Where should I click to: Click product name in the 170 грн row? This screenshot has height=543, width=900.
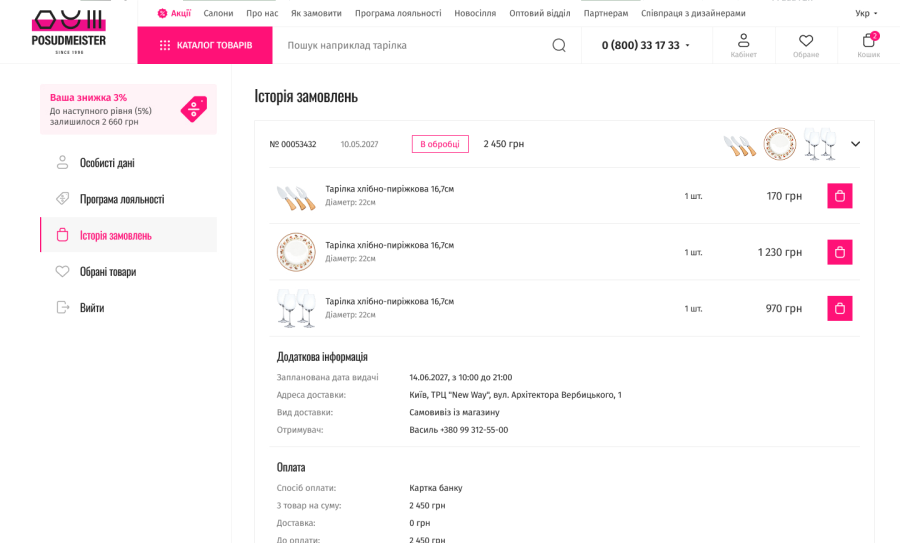pos(390,189)
